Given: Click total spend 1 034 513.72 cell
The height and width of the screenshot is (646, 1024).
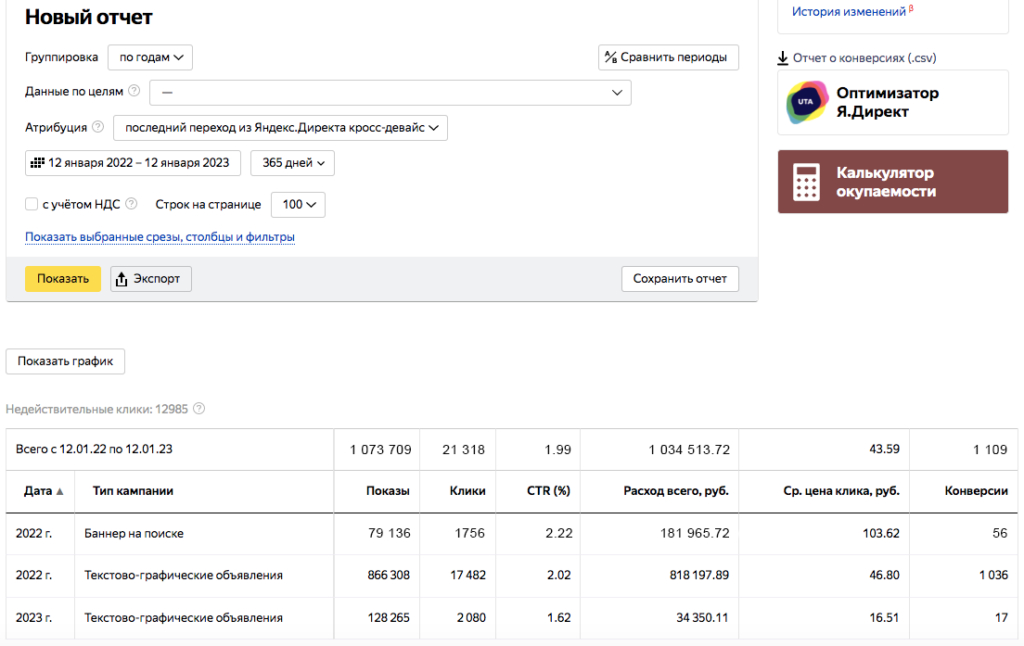Looking at the screenshot, I should (x=689, y=449).
